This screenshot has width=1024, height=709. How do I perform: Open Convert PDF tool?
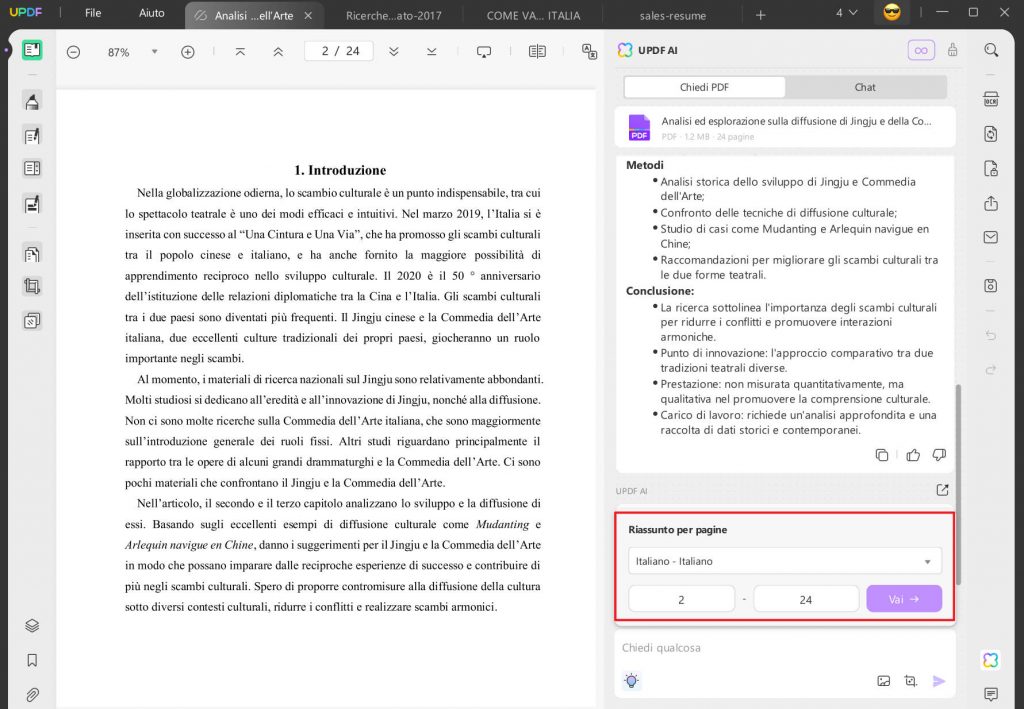991,134
